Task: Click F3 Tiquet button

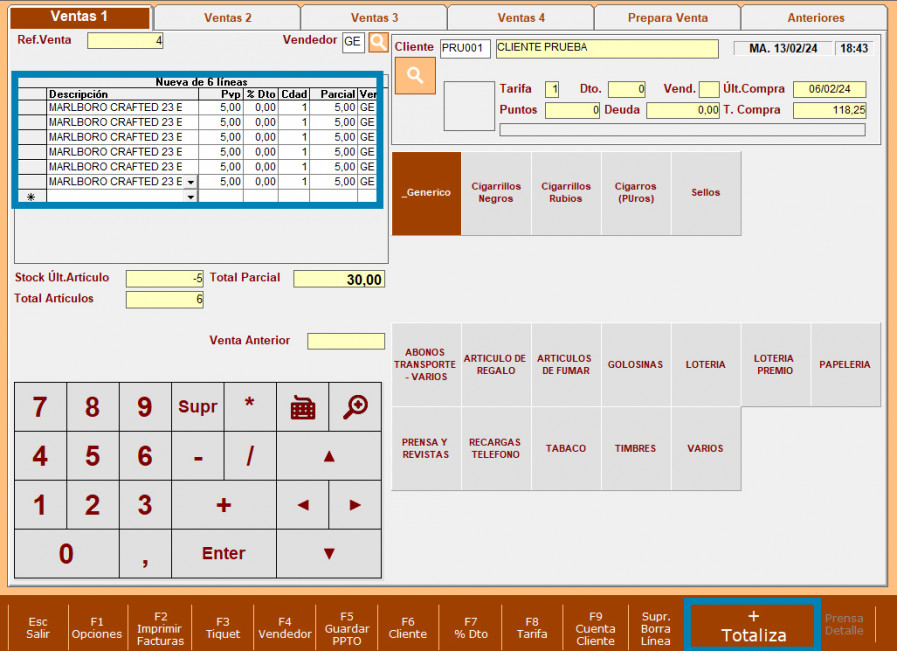Action: coord(222,627)
